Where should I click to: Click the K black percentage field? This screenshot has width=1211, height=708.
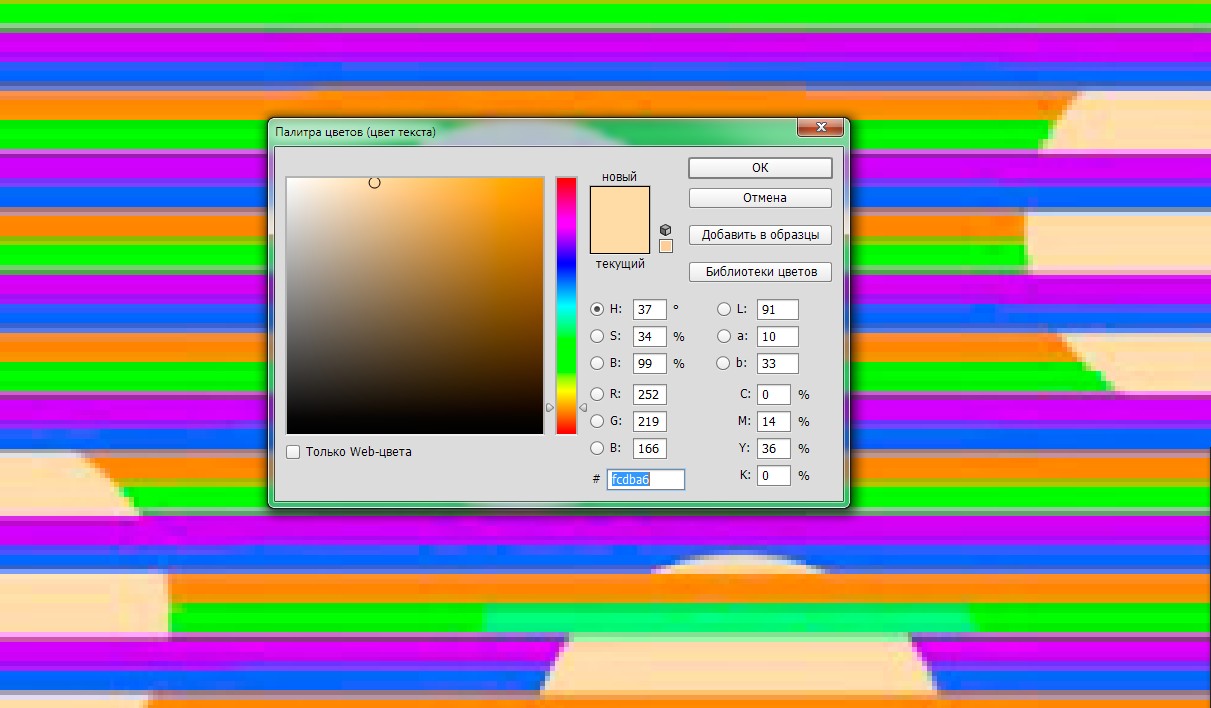(x=774, y=475)
